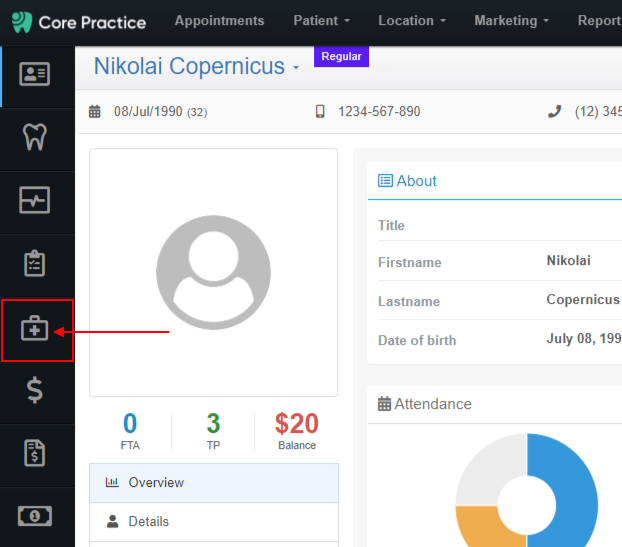Image resolution: width=622 pixels, height=547 pixels.
Task: Click the Core Practice logo
Action: click(x=79, y=22)
